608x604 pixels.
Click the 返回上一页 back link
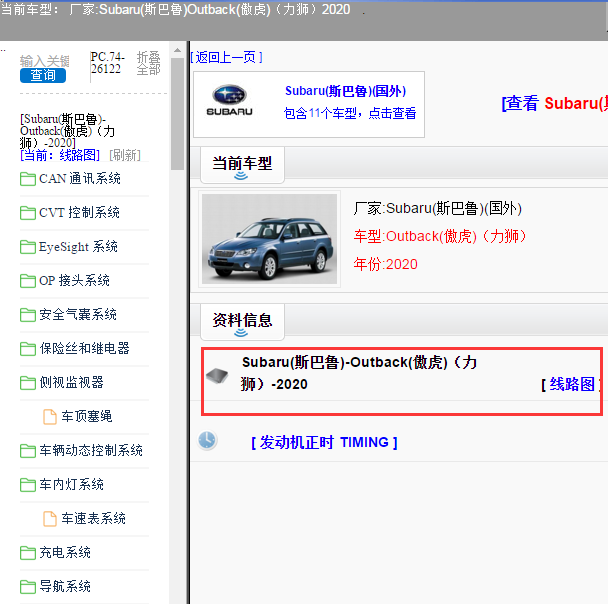point(226,57)
